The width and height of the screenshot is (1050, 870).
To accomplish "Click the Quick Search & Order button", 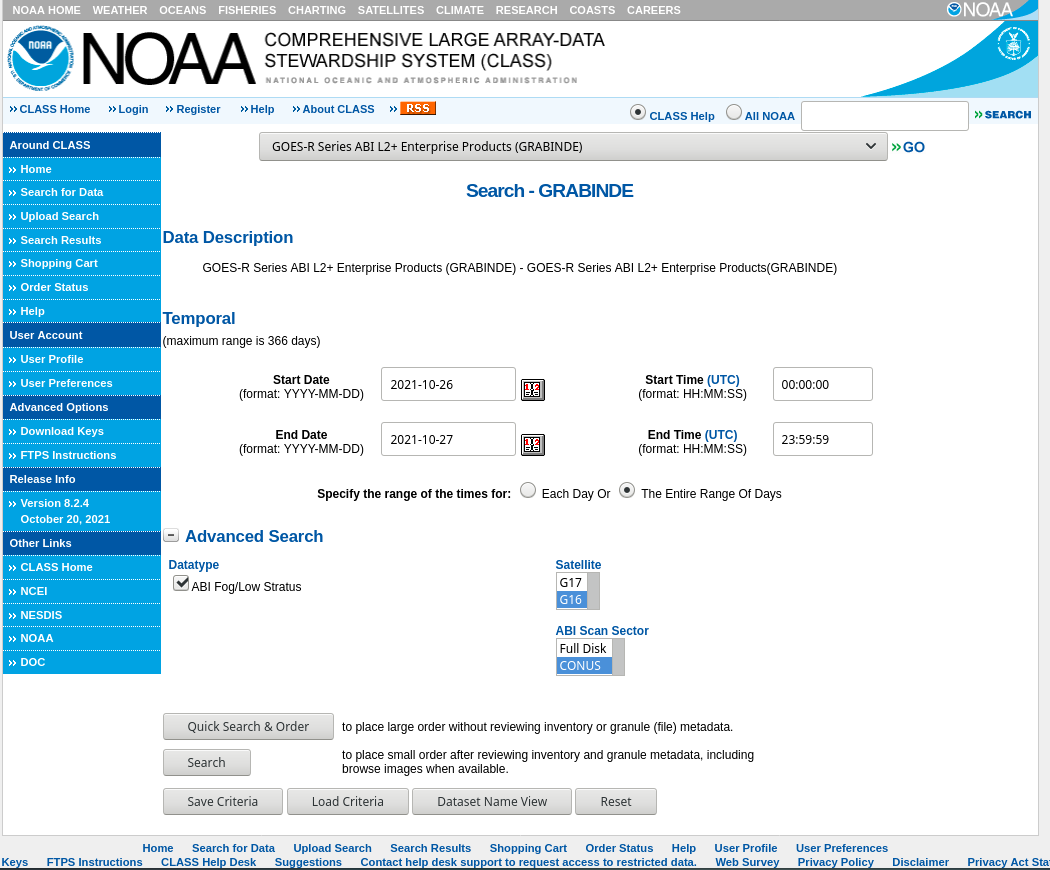I will point(248,727).
